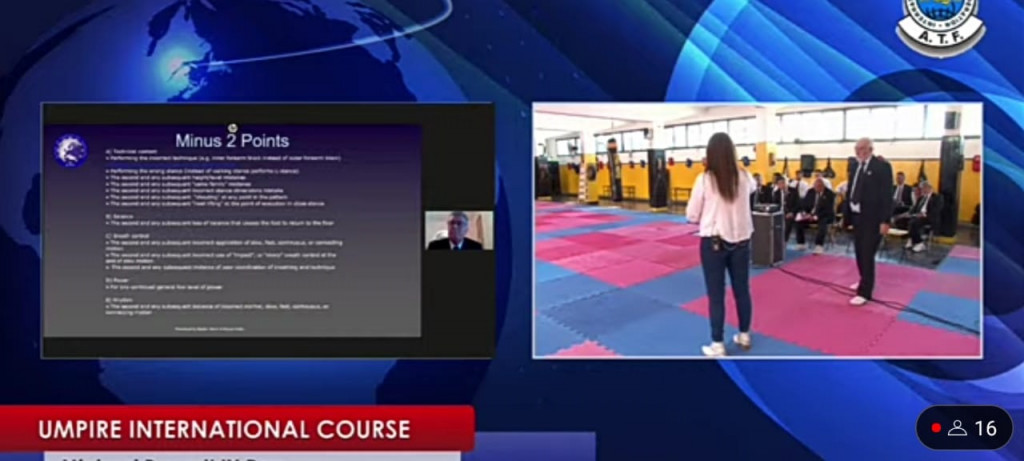
Task: Click the globe logo on the slide
Action: tap(71, 151)
